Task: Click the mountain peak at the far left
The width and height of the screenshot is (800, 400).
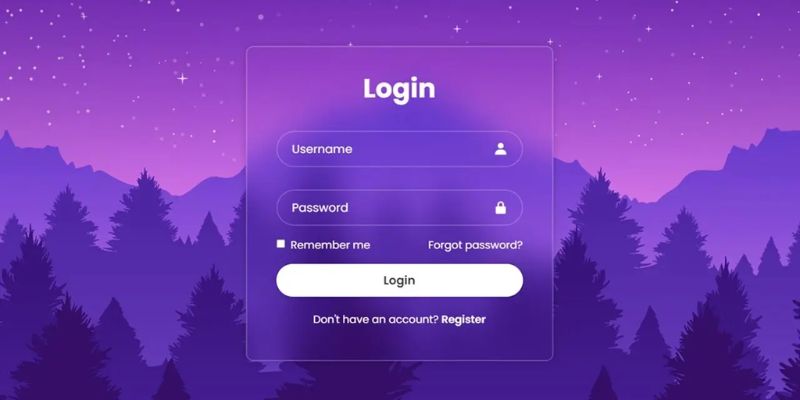Action: tap(7, 139)
